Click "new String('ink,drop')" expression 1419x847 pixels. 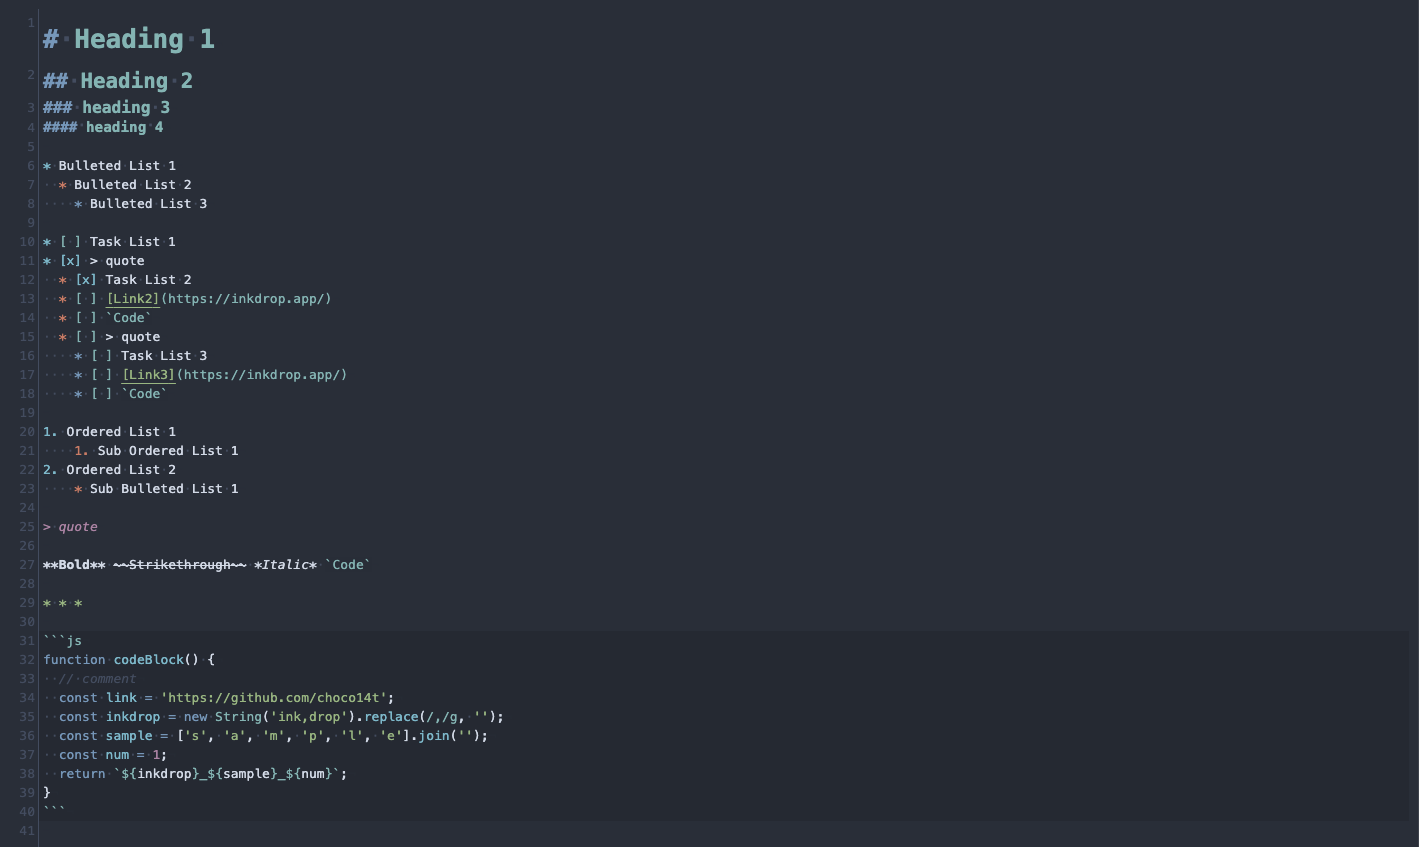pyautogui.click(x=270, y=717)
